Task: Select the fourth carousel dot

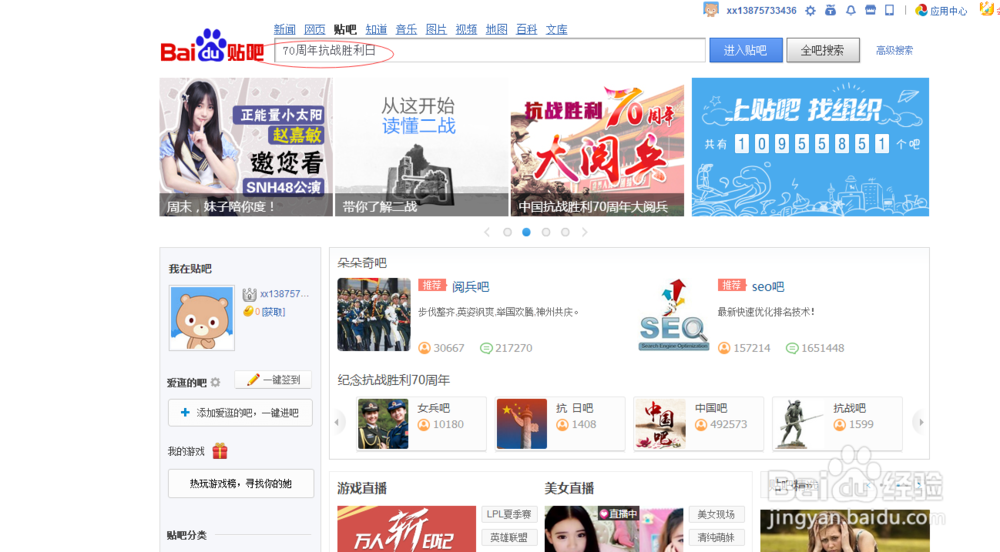Action: [x=565, y=233]
